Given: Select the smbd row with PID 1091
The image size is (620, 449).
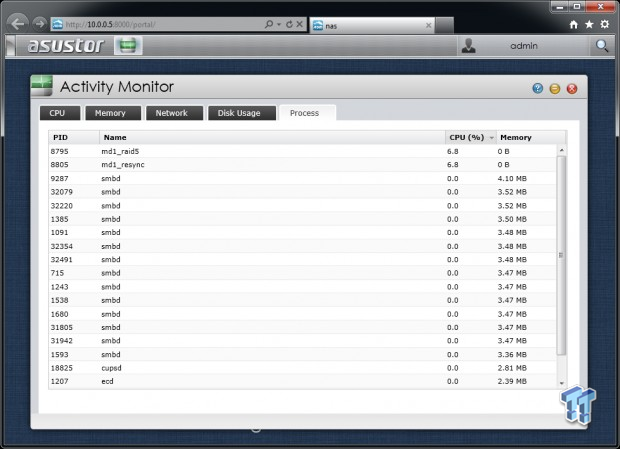Looking at the screenshot, I should (x=302, y=232).
